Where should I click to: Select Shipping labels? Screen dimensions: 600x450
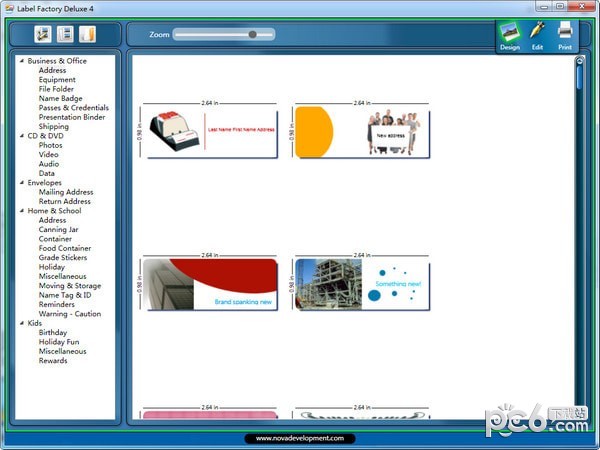click(54, 127)
